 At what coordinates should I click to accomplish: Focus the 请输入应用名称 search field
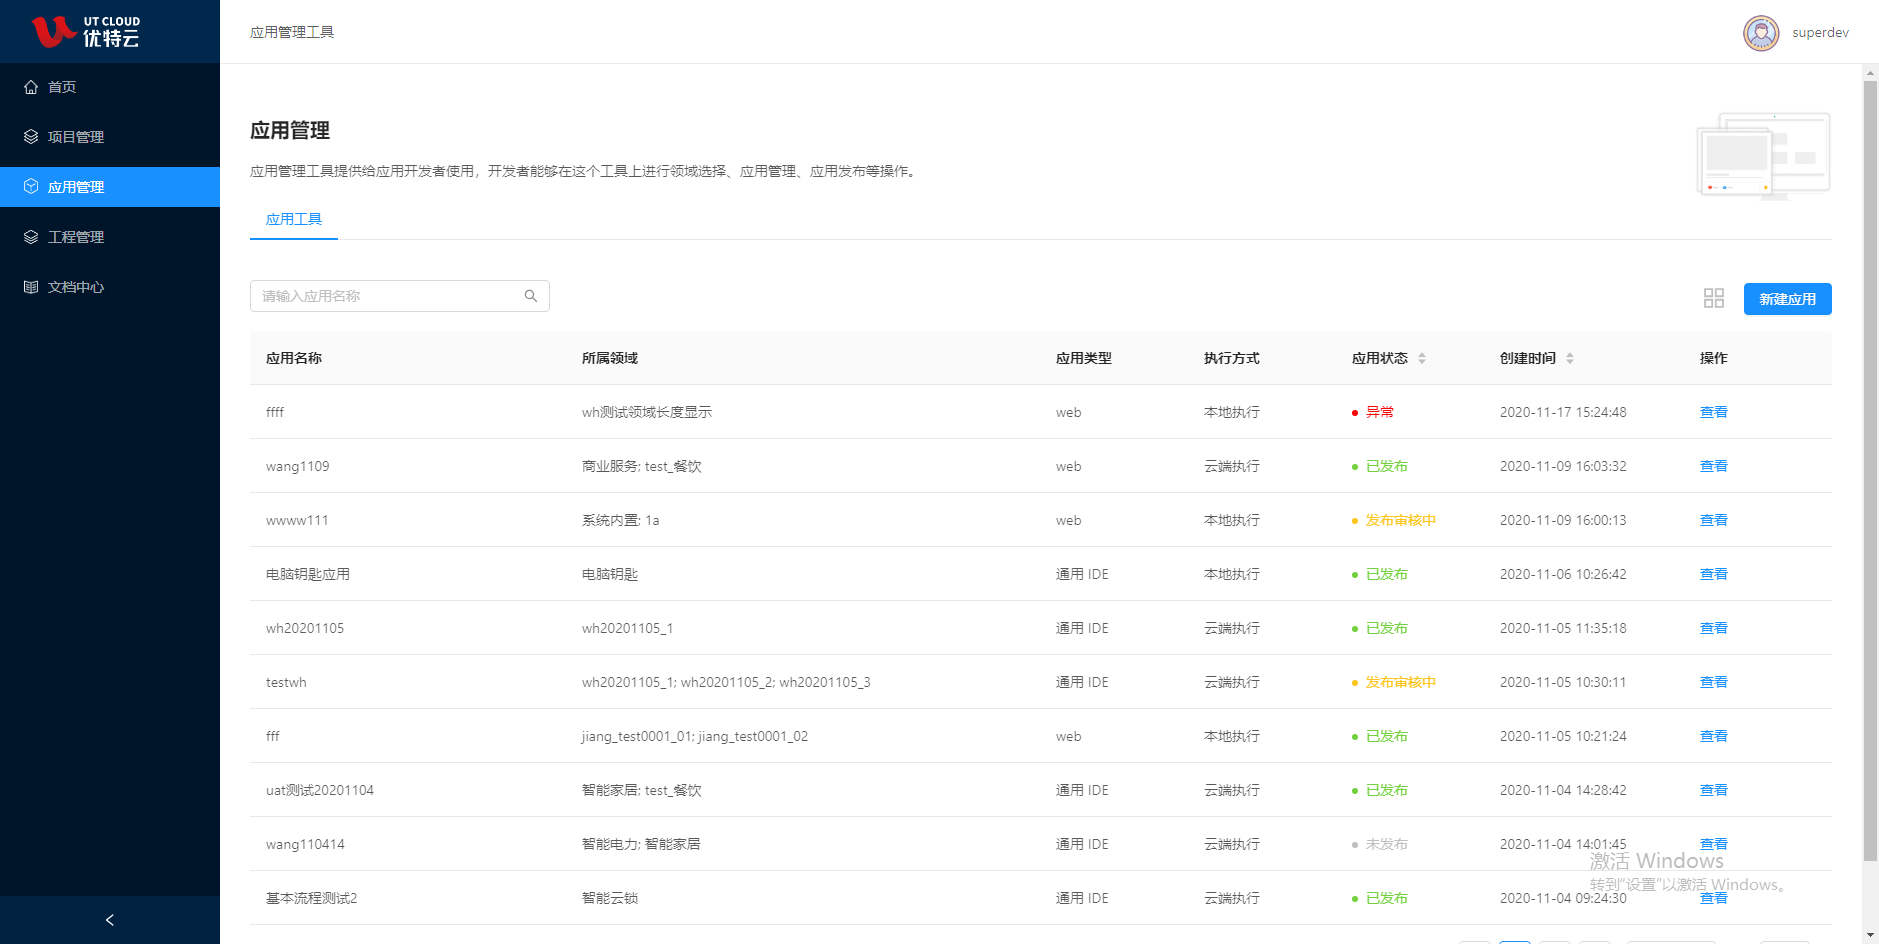point(400,296)
